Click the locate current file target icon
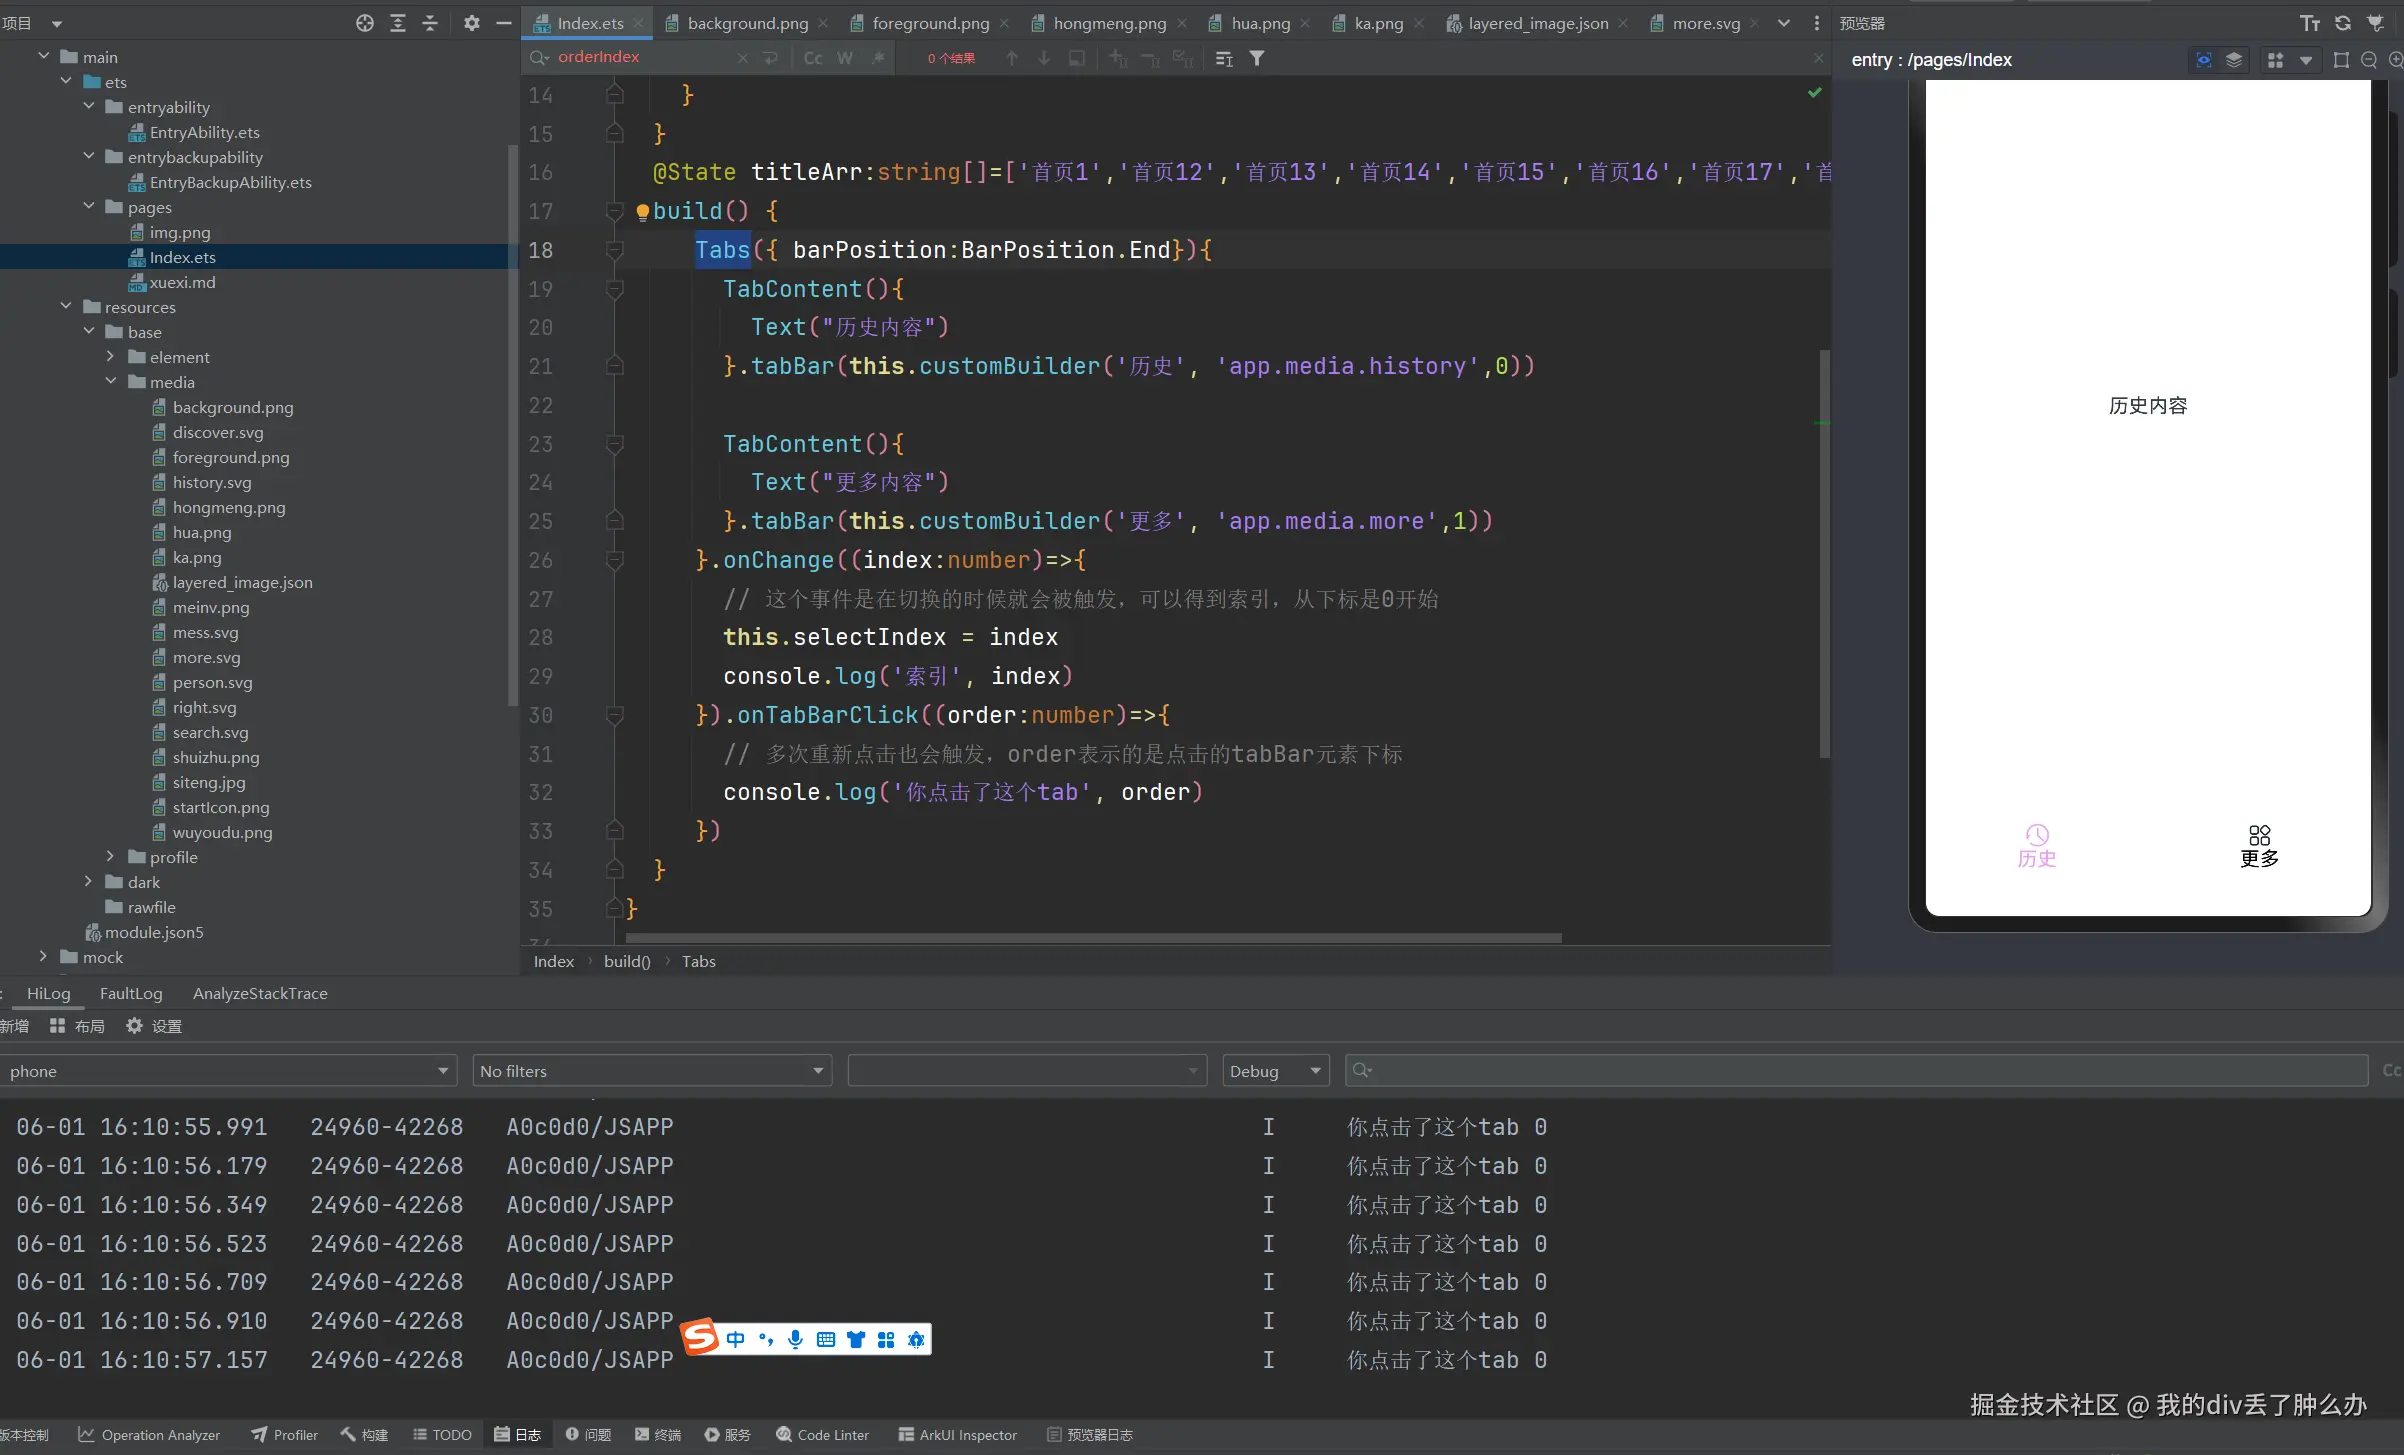Viewport: 2404px width, 1455px height. (365, 23)
